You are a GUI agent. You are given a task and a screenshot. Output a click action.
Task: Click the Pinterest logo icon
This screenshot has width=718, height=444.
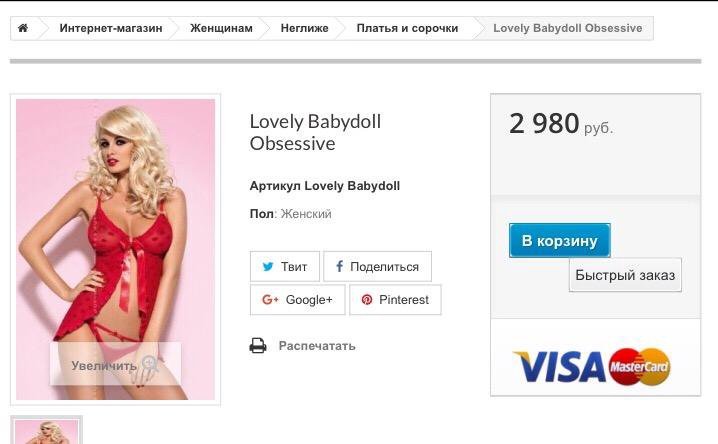click(367, 300)
